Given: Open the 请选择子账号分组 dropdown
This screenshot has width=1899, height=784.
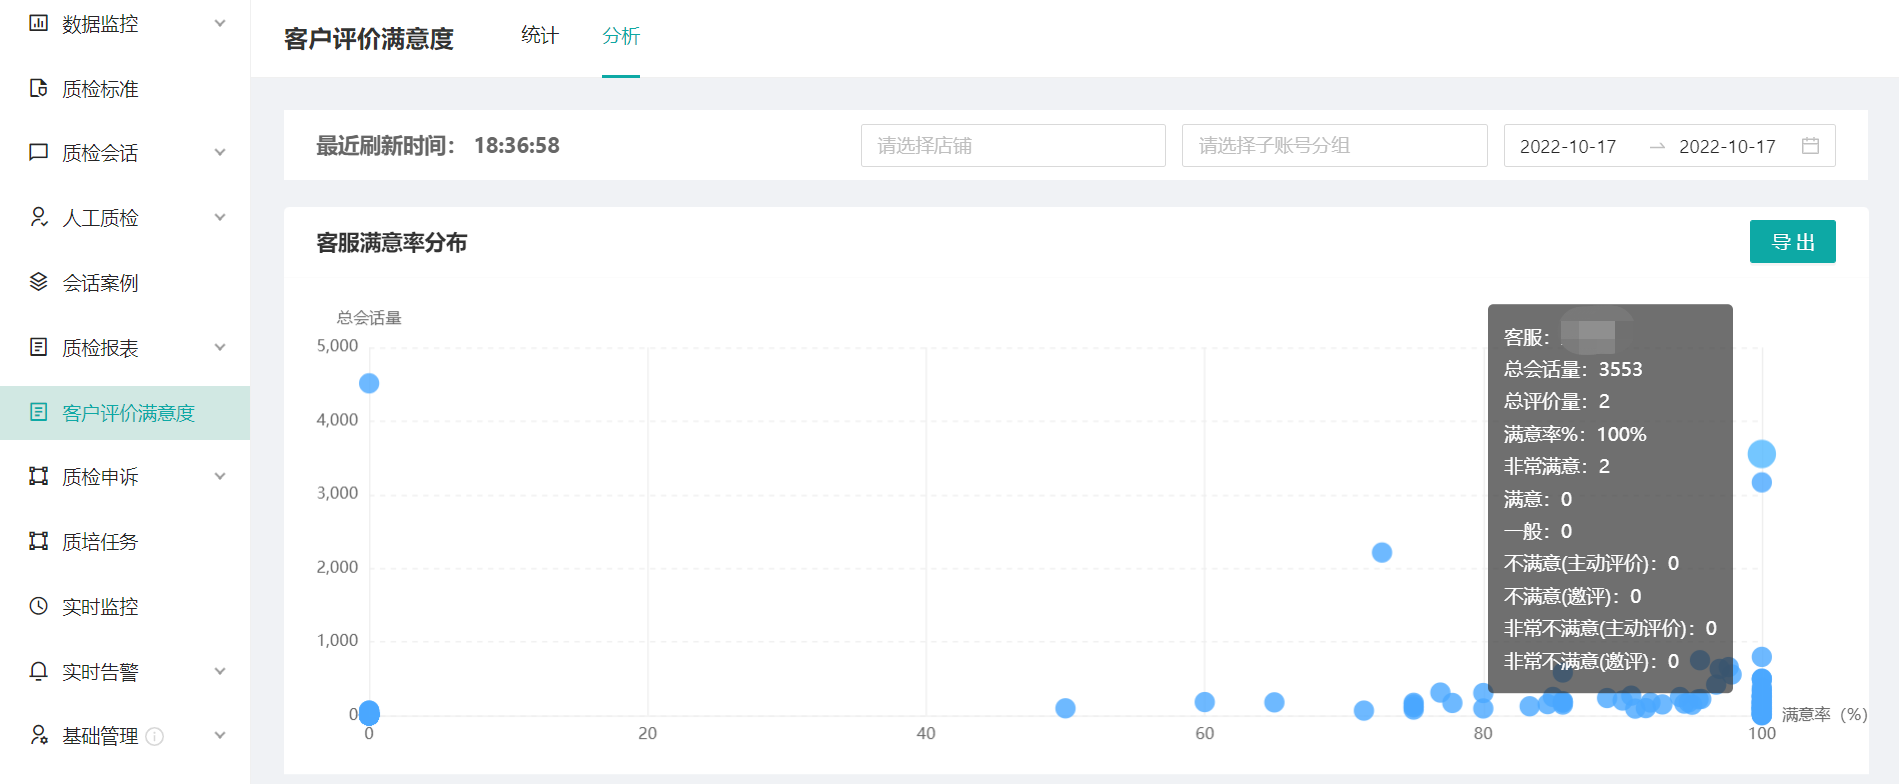Looking at the screenshot, I should point(1335,146).
